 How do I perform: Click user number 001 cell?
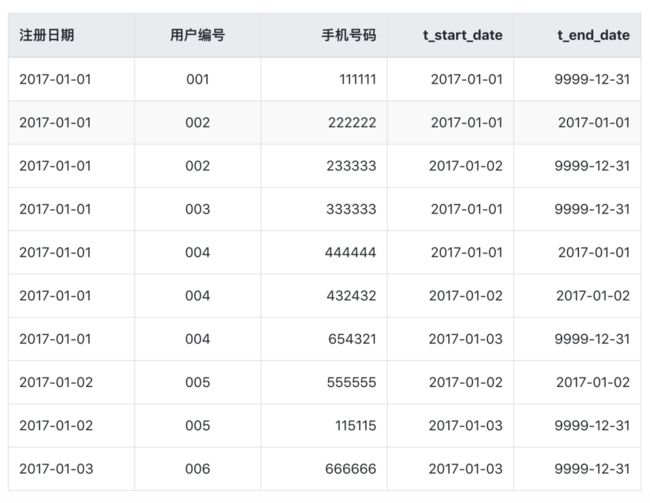pyautogui.click(x=197, y=79)
